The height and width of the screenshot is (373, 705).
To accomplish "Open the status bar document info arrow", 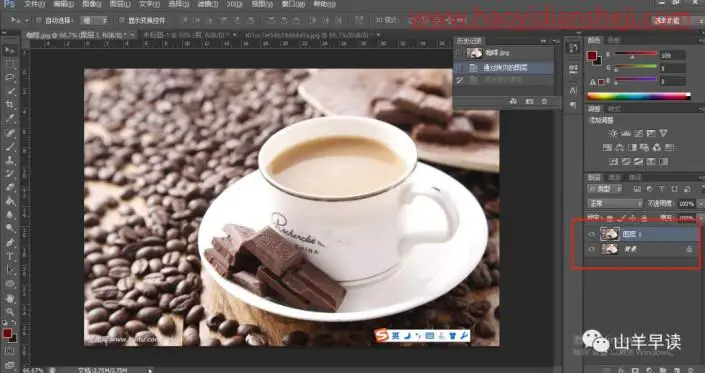I will click(150, 370).
